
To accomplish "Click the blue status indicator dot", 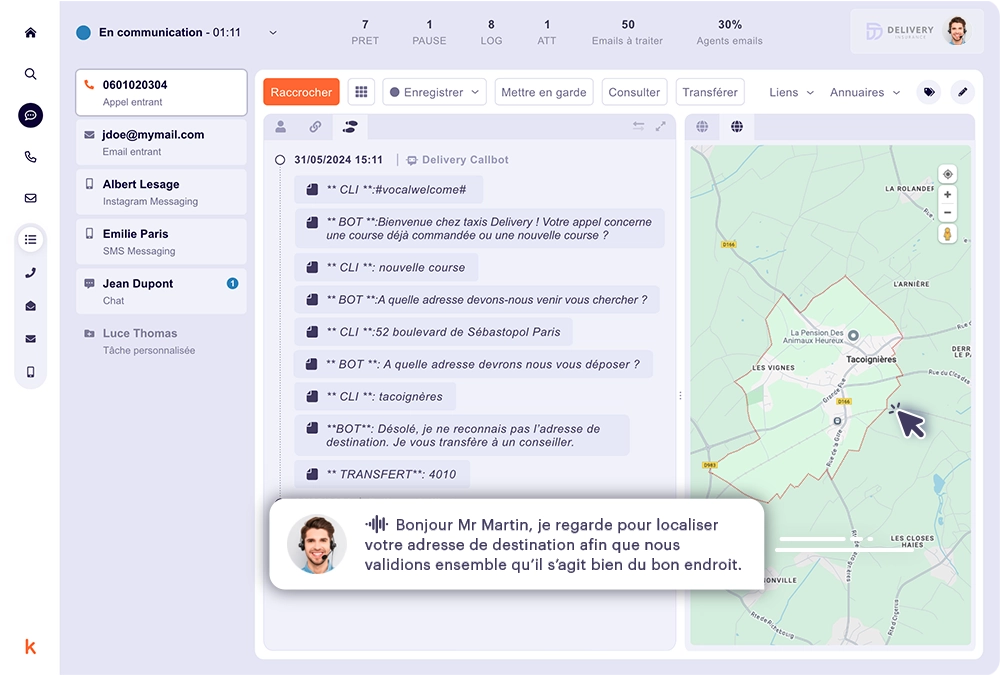I will pos(84,33).
